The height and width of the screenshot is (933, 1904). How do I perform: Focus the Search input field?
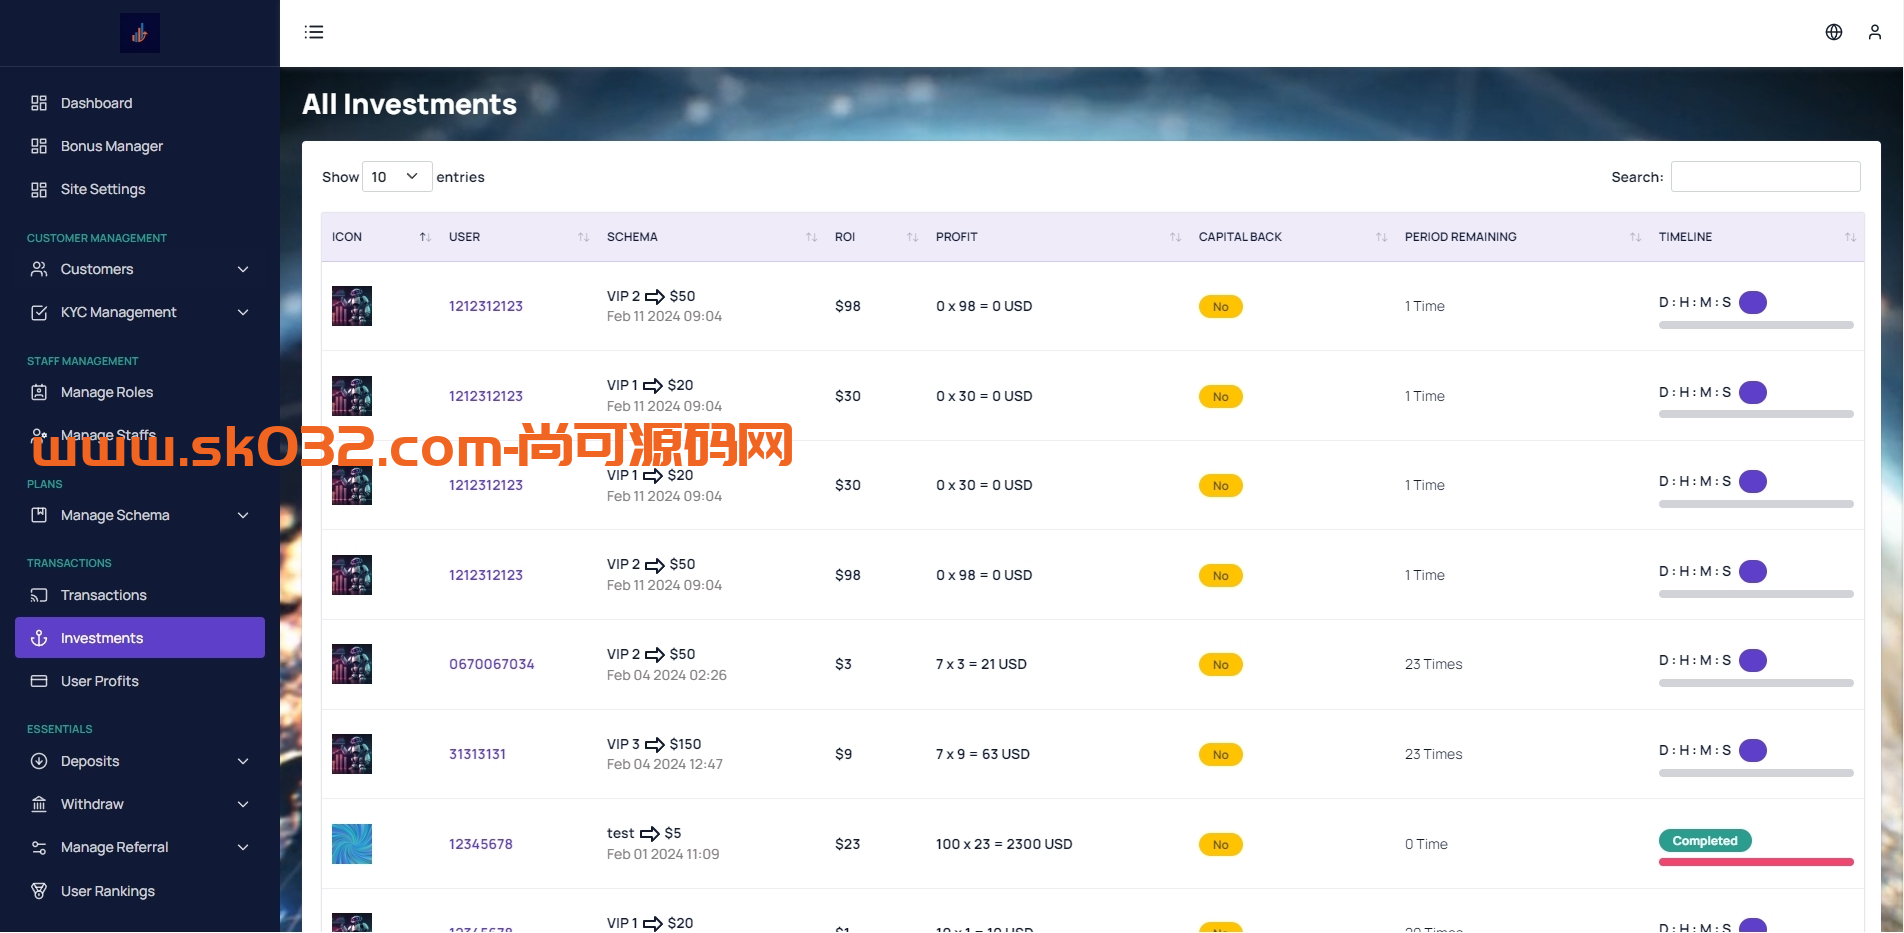[1765, 177]
